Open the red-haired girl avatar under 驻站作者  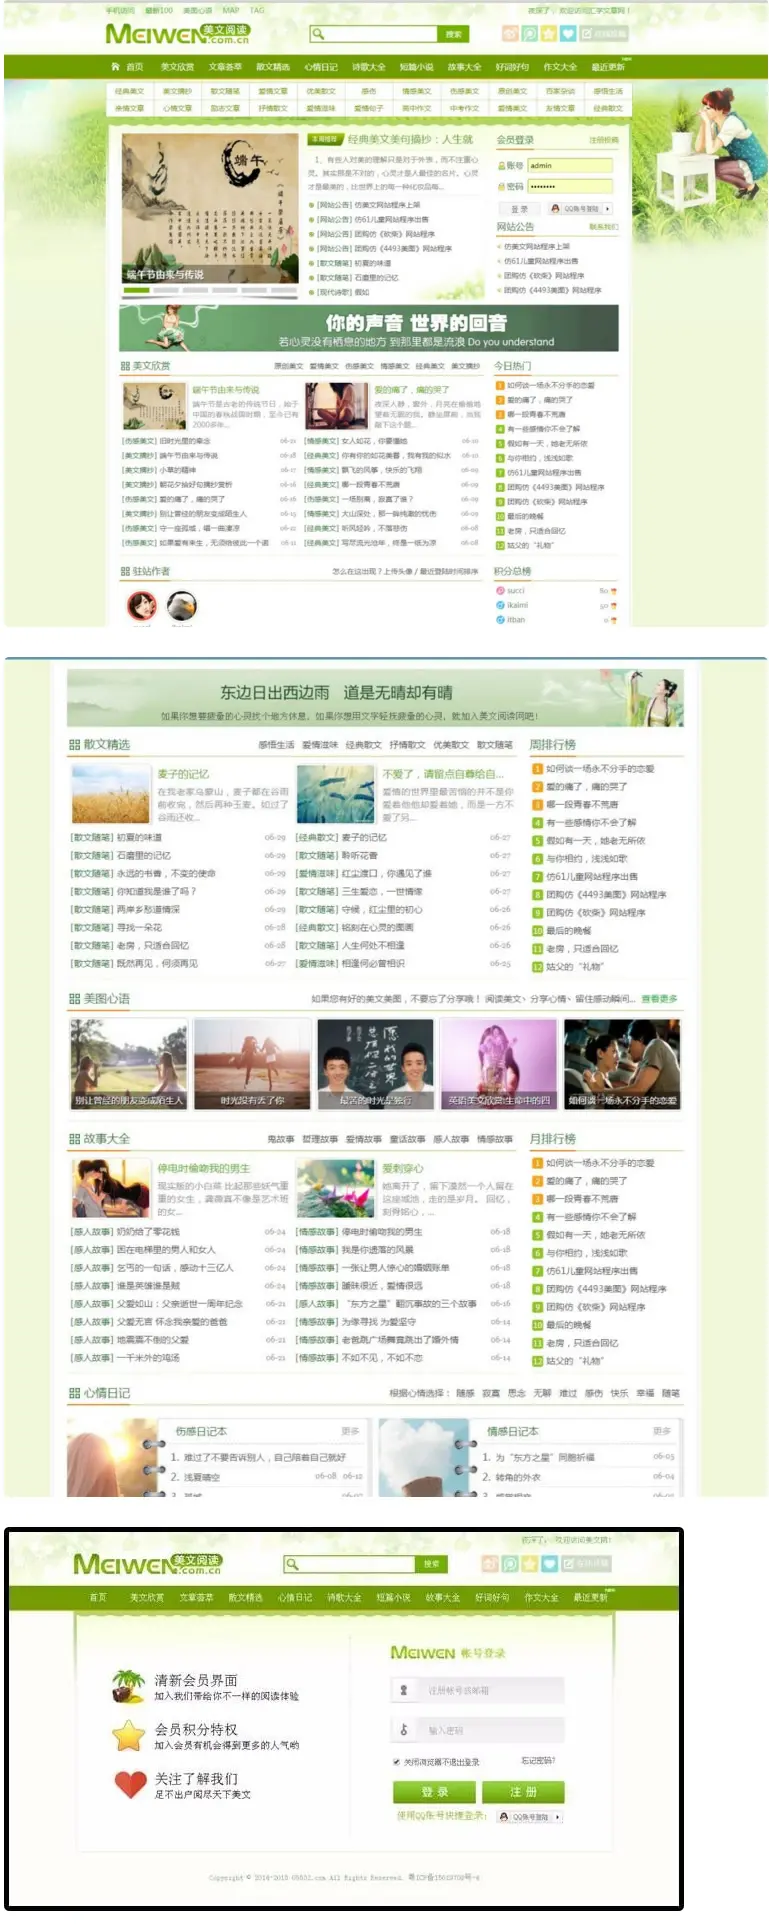(x=142, y=605)
